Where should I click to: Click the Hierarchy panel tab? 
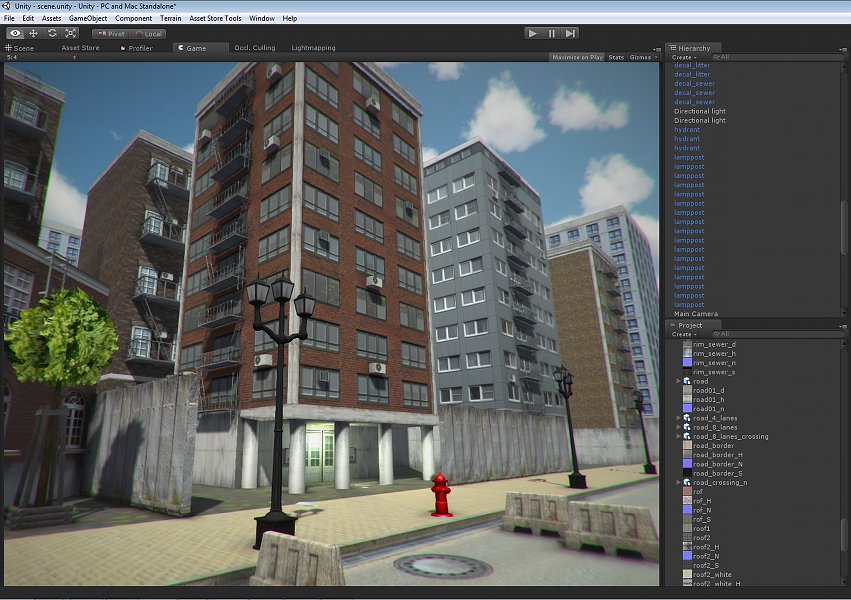[x=694, y=48]
